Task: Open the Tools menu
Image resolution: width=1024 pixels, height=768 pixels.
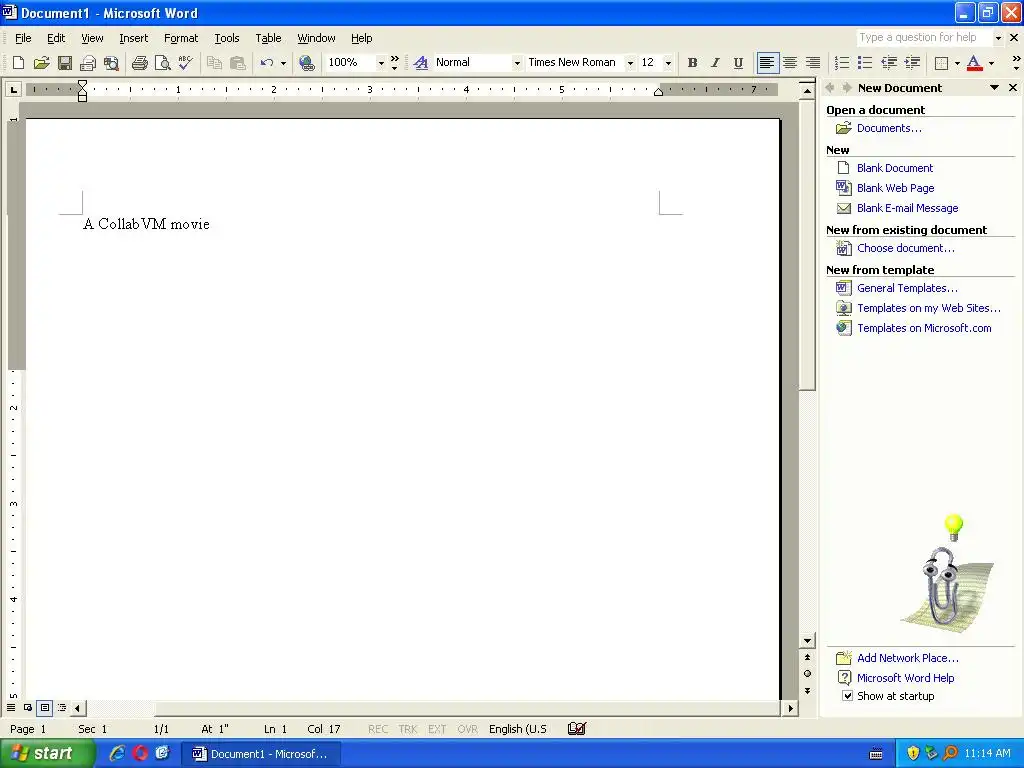Action: [x=227, y=38]
